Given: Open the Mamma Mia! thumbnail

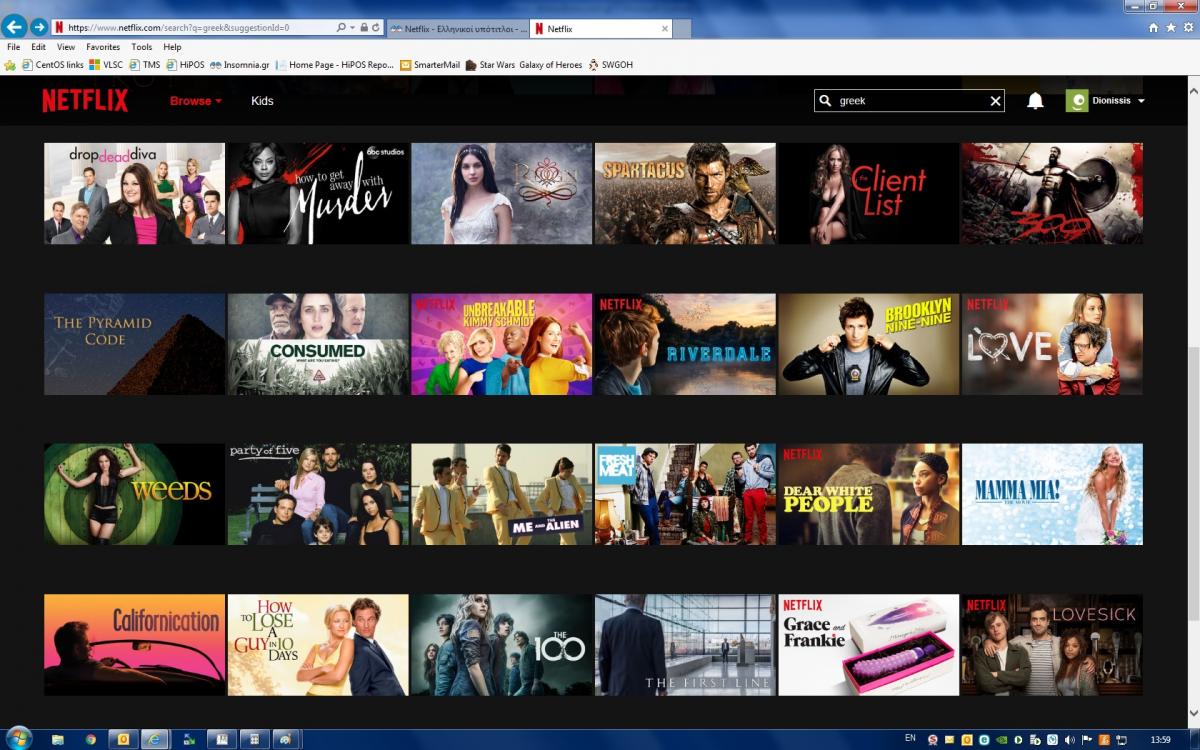Looking at the screenshot, I should [1052, 494].
